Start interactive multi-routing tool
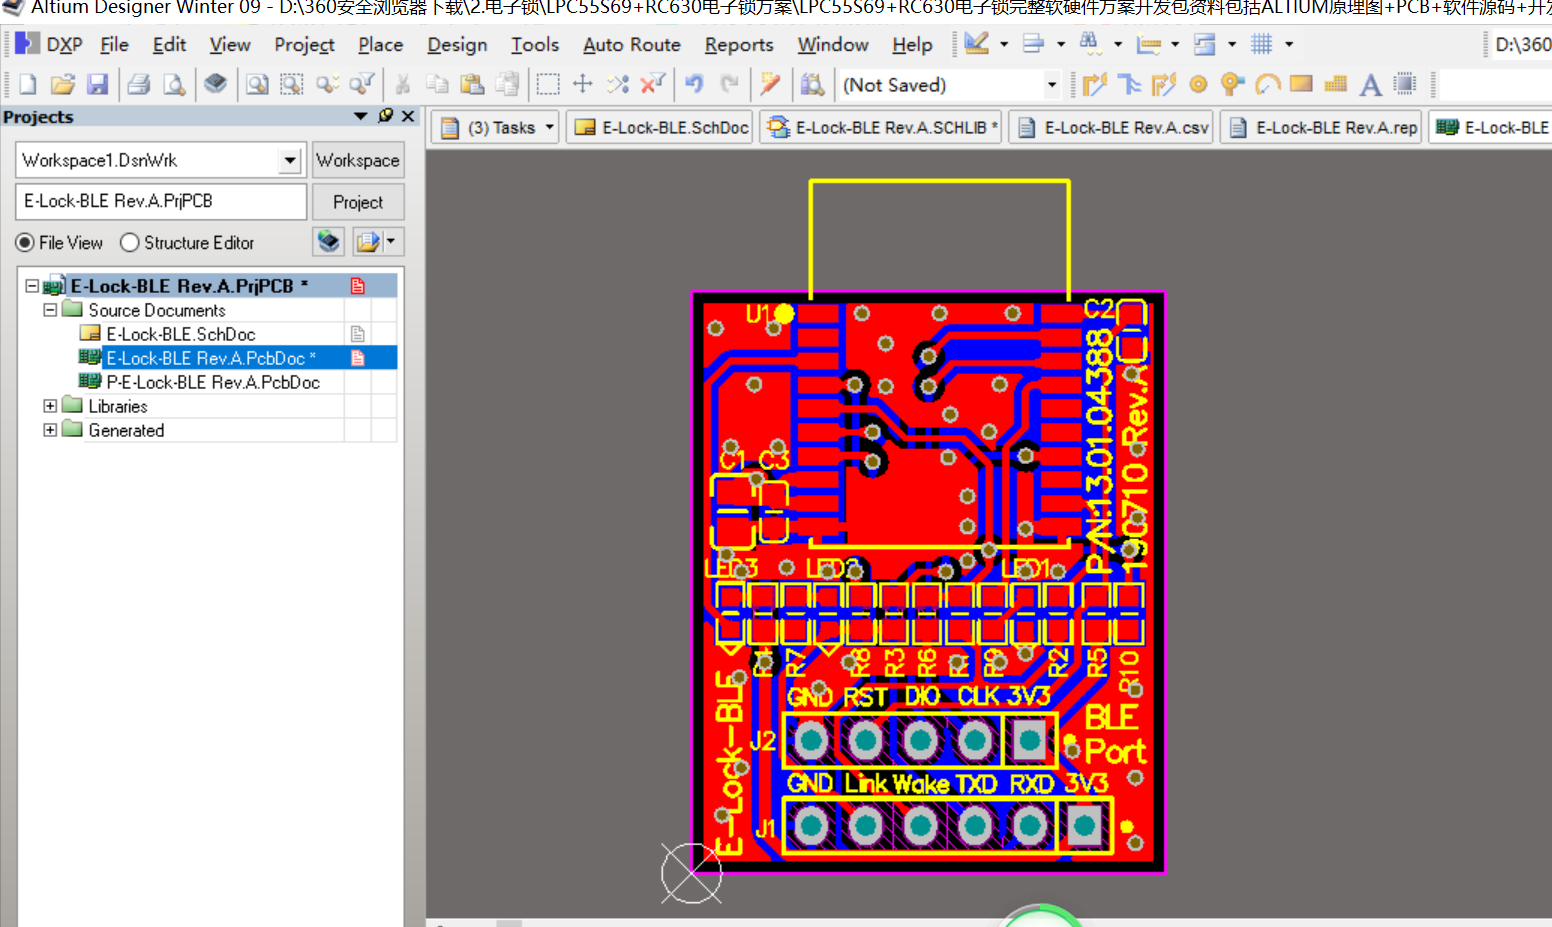The width and height of the screenshot is (1552, 927). pyautogui.click(x=1163, y=85)
